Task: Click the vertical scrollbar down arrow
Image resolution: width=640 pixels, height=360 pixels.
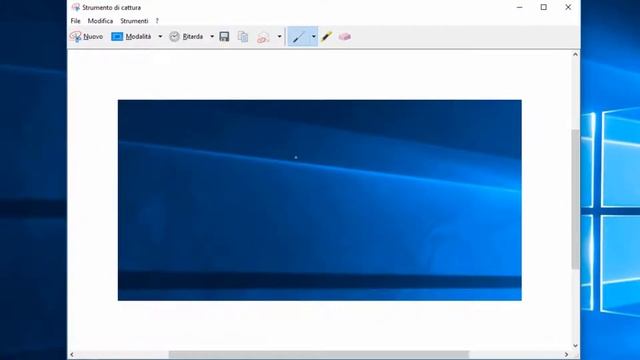Action: [575, 346]
